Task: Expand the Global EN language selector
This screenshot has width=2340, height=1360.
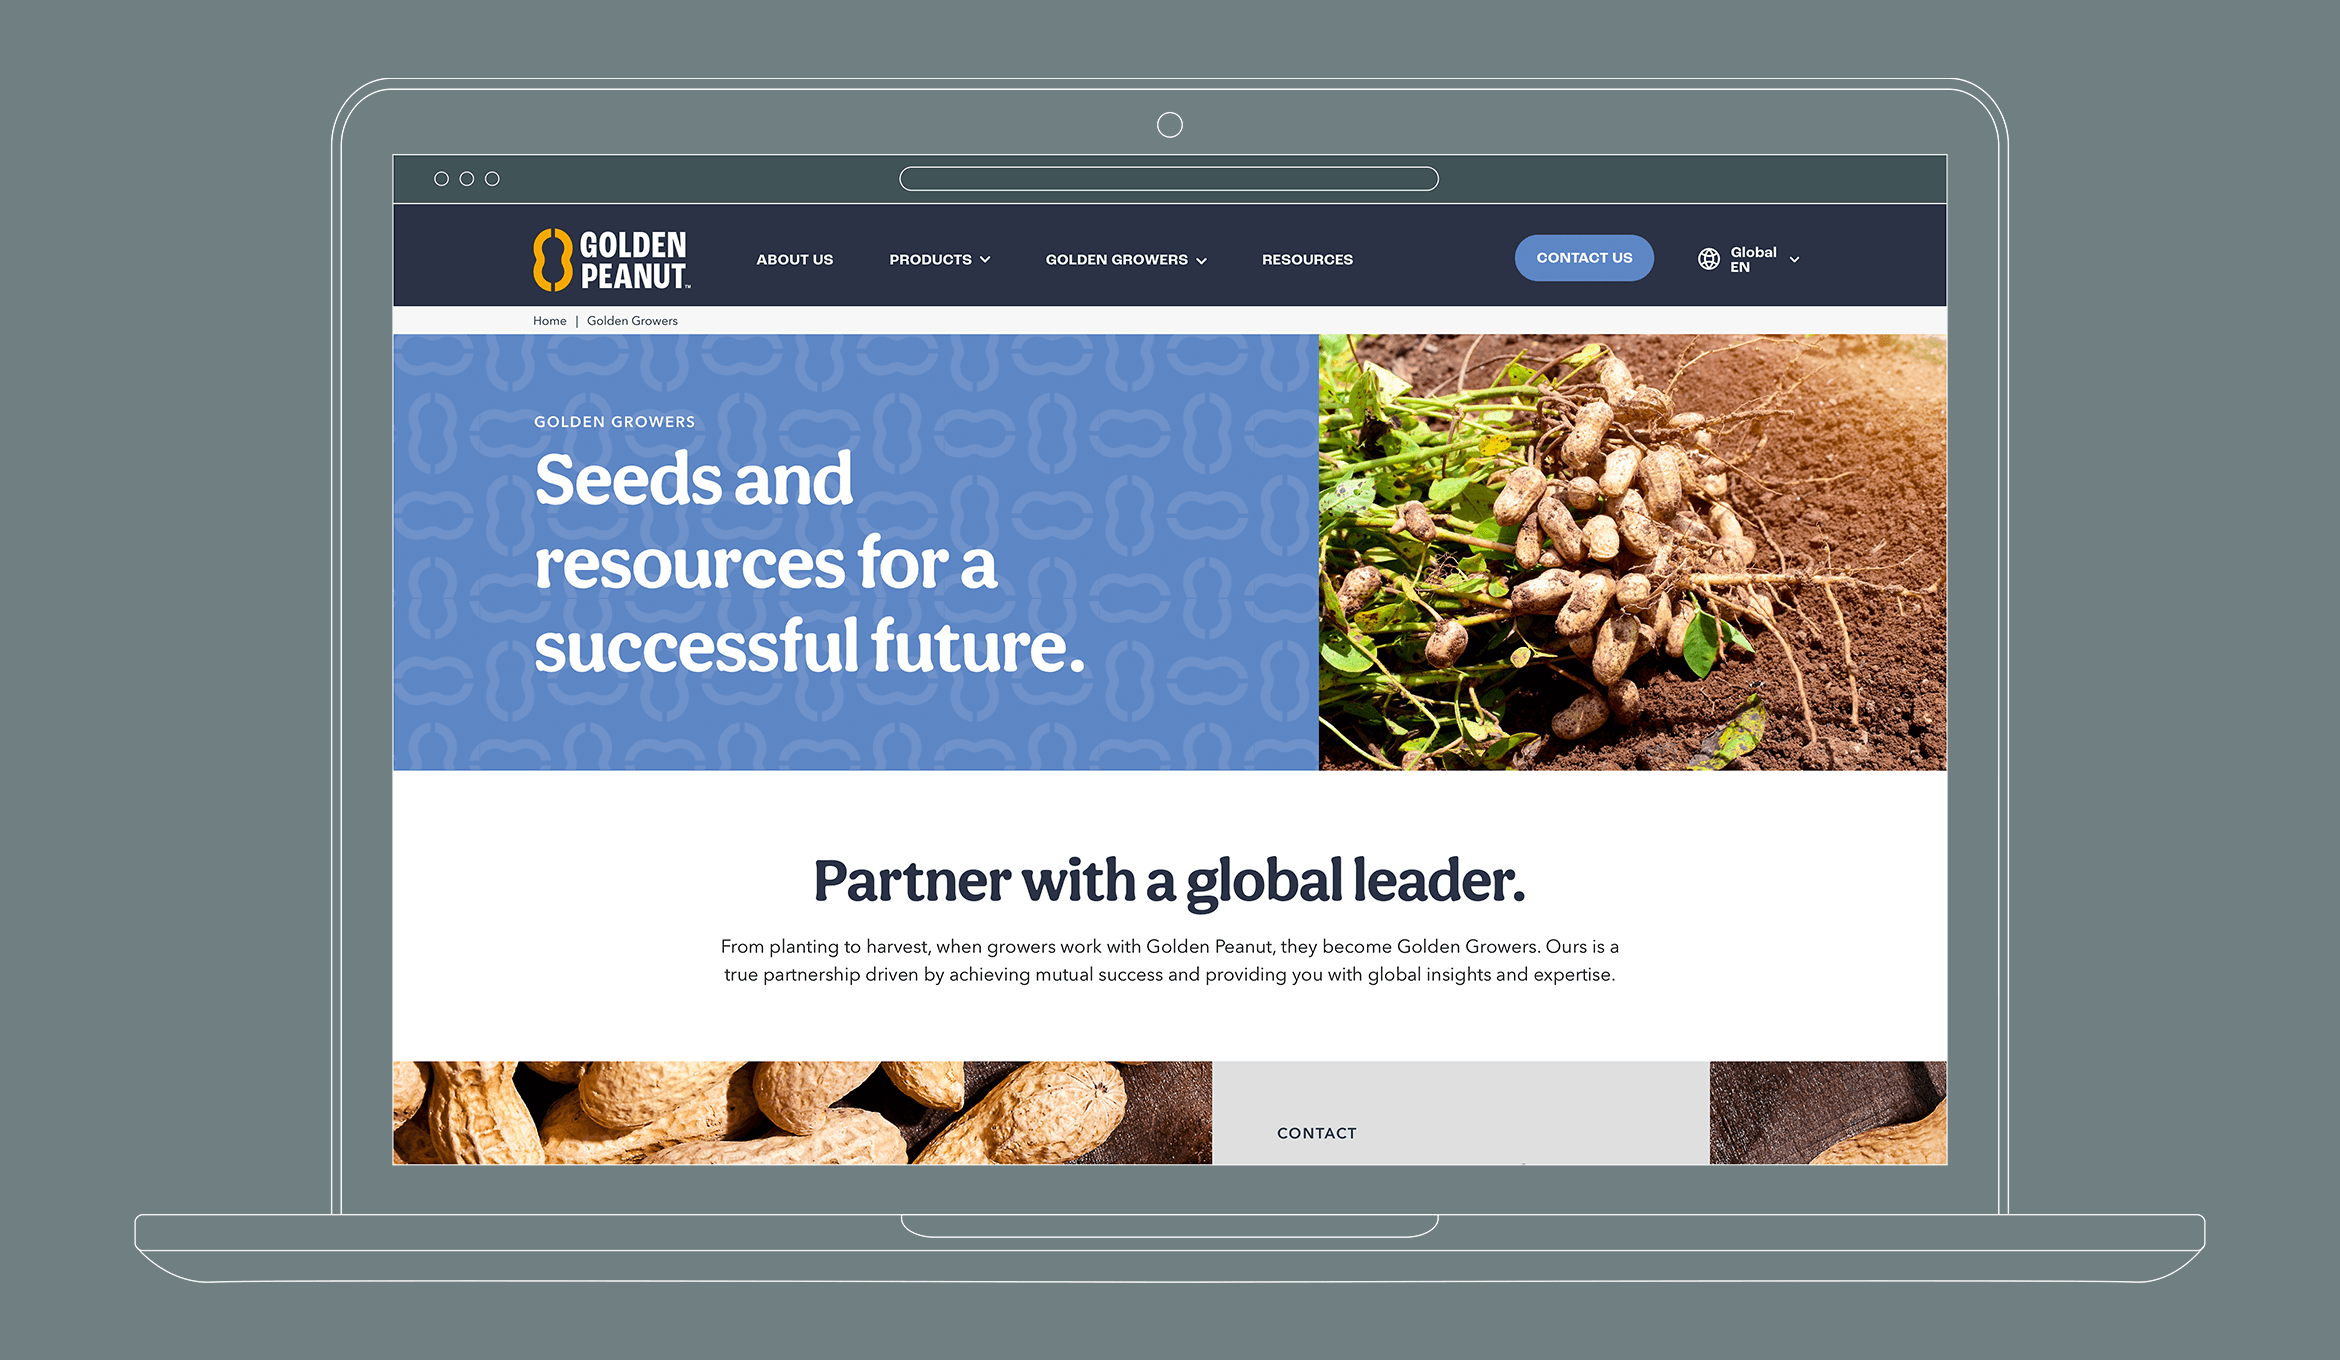Action: tap(1756, 259)
